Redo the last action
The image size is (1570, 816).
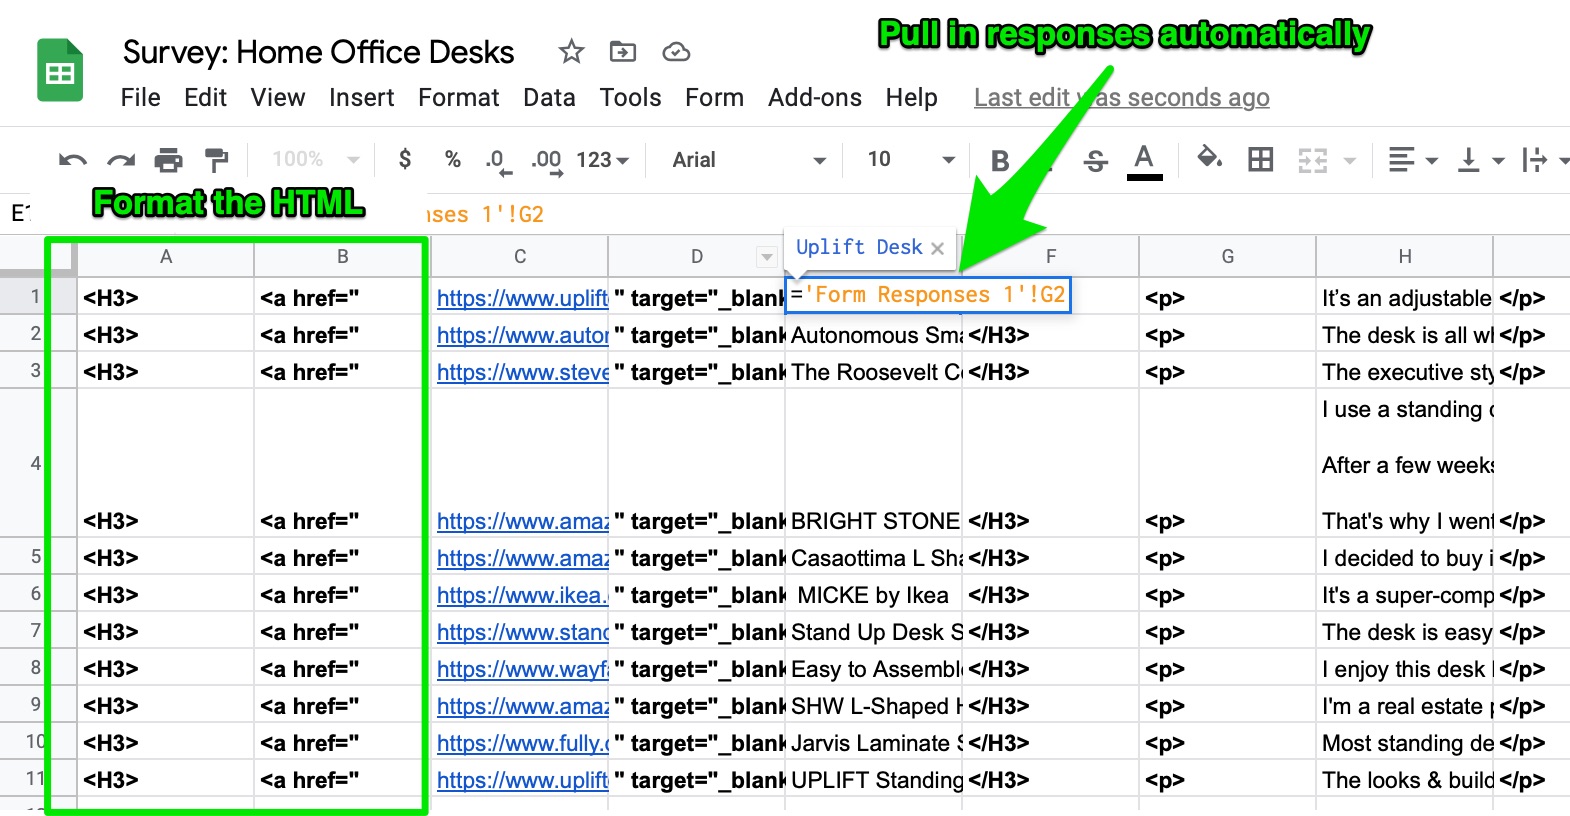[x=121, y=160]
